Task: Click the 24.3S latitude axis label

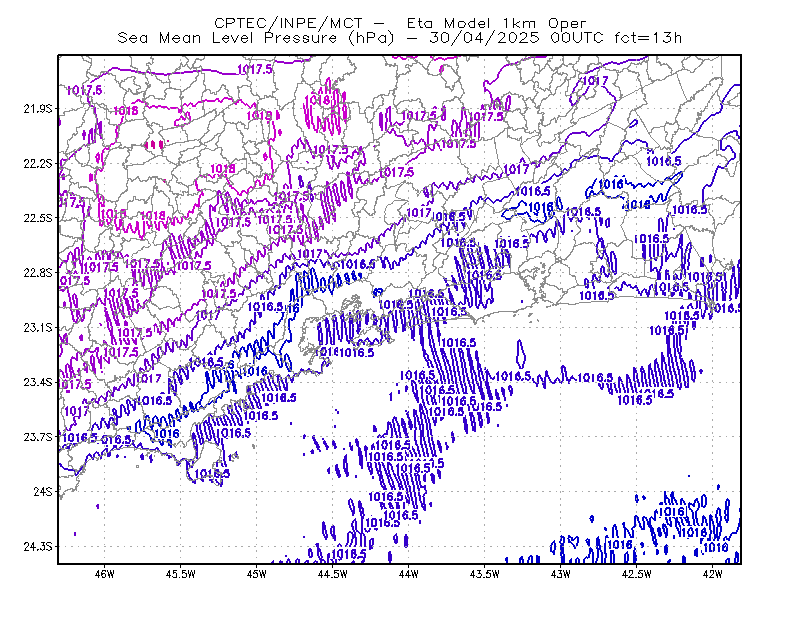Action: [37, 547]
